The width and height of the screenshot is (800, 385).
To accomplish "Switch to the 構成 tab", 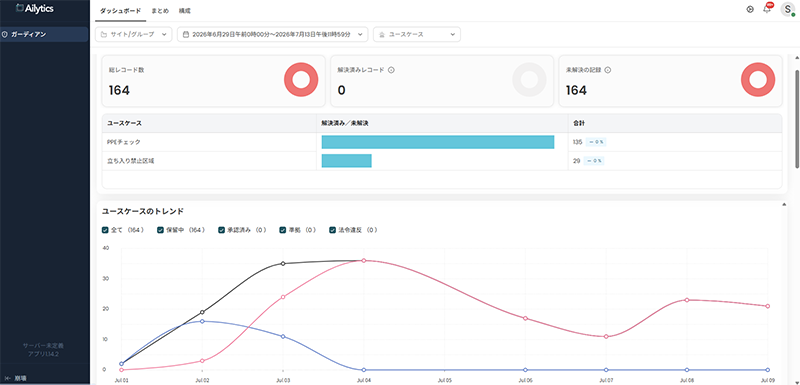I will tap(185, 10).
